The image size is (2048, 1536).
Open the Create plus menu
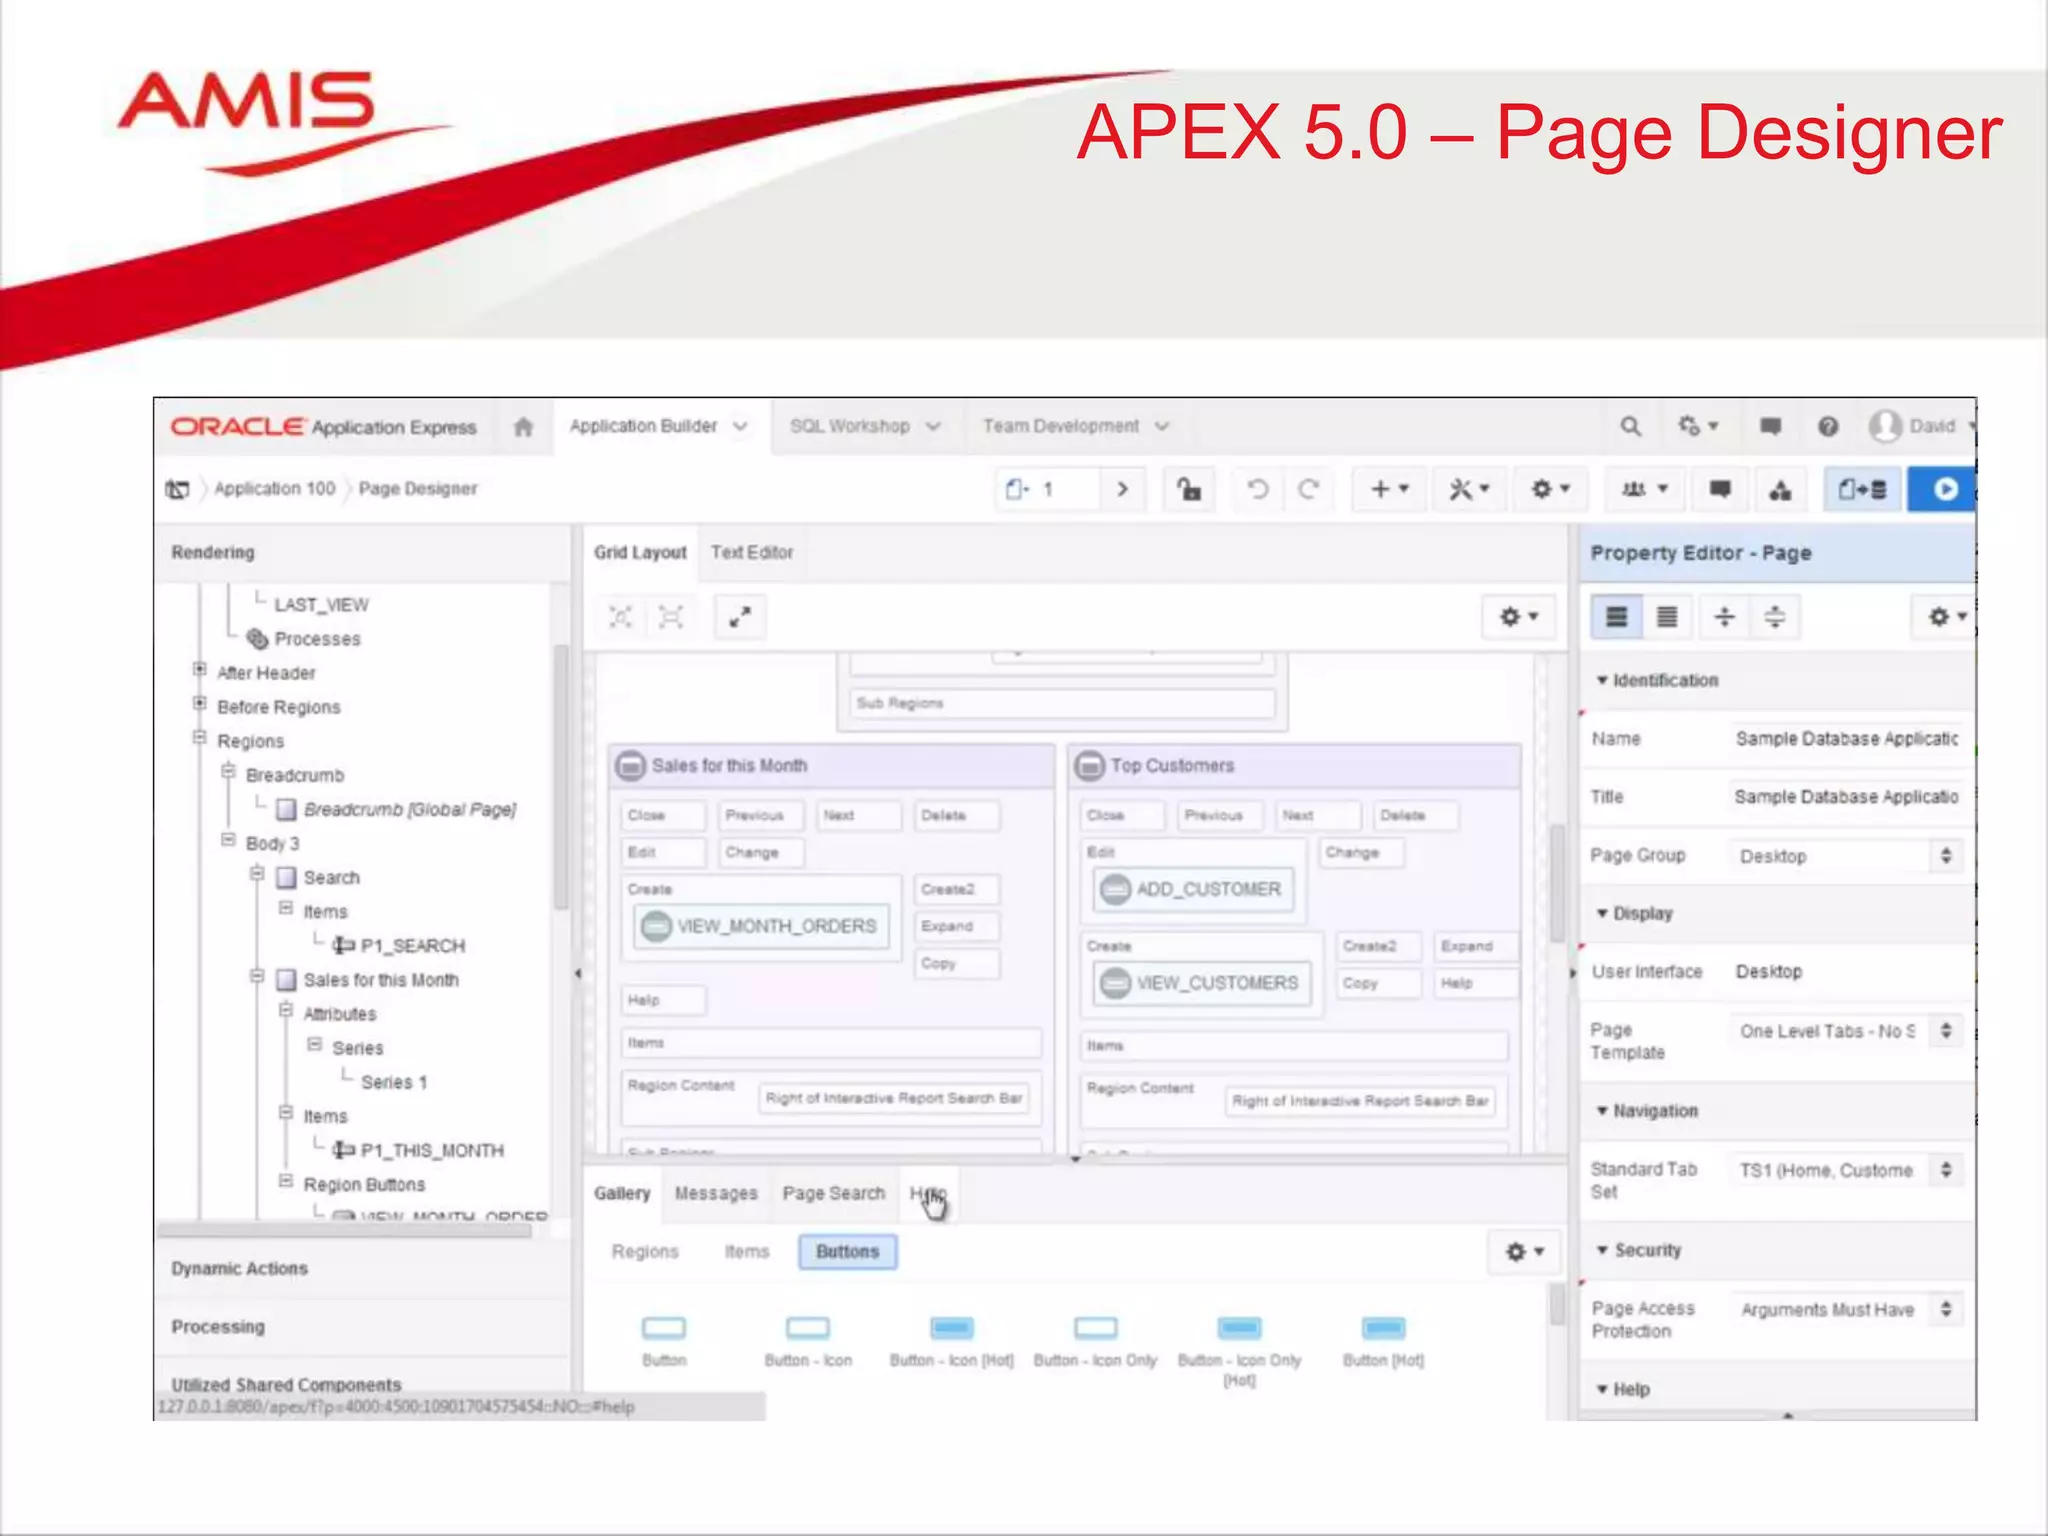click(1389, 489)
